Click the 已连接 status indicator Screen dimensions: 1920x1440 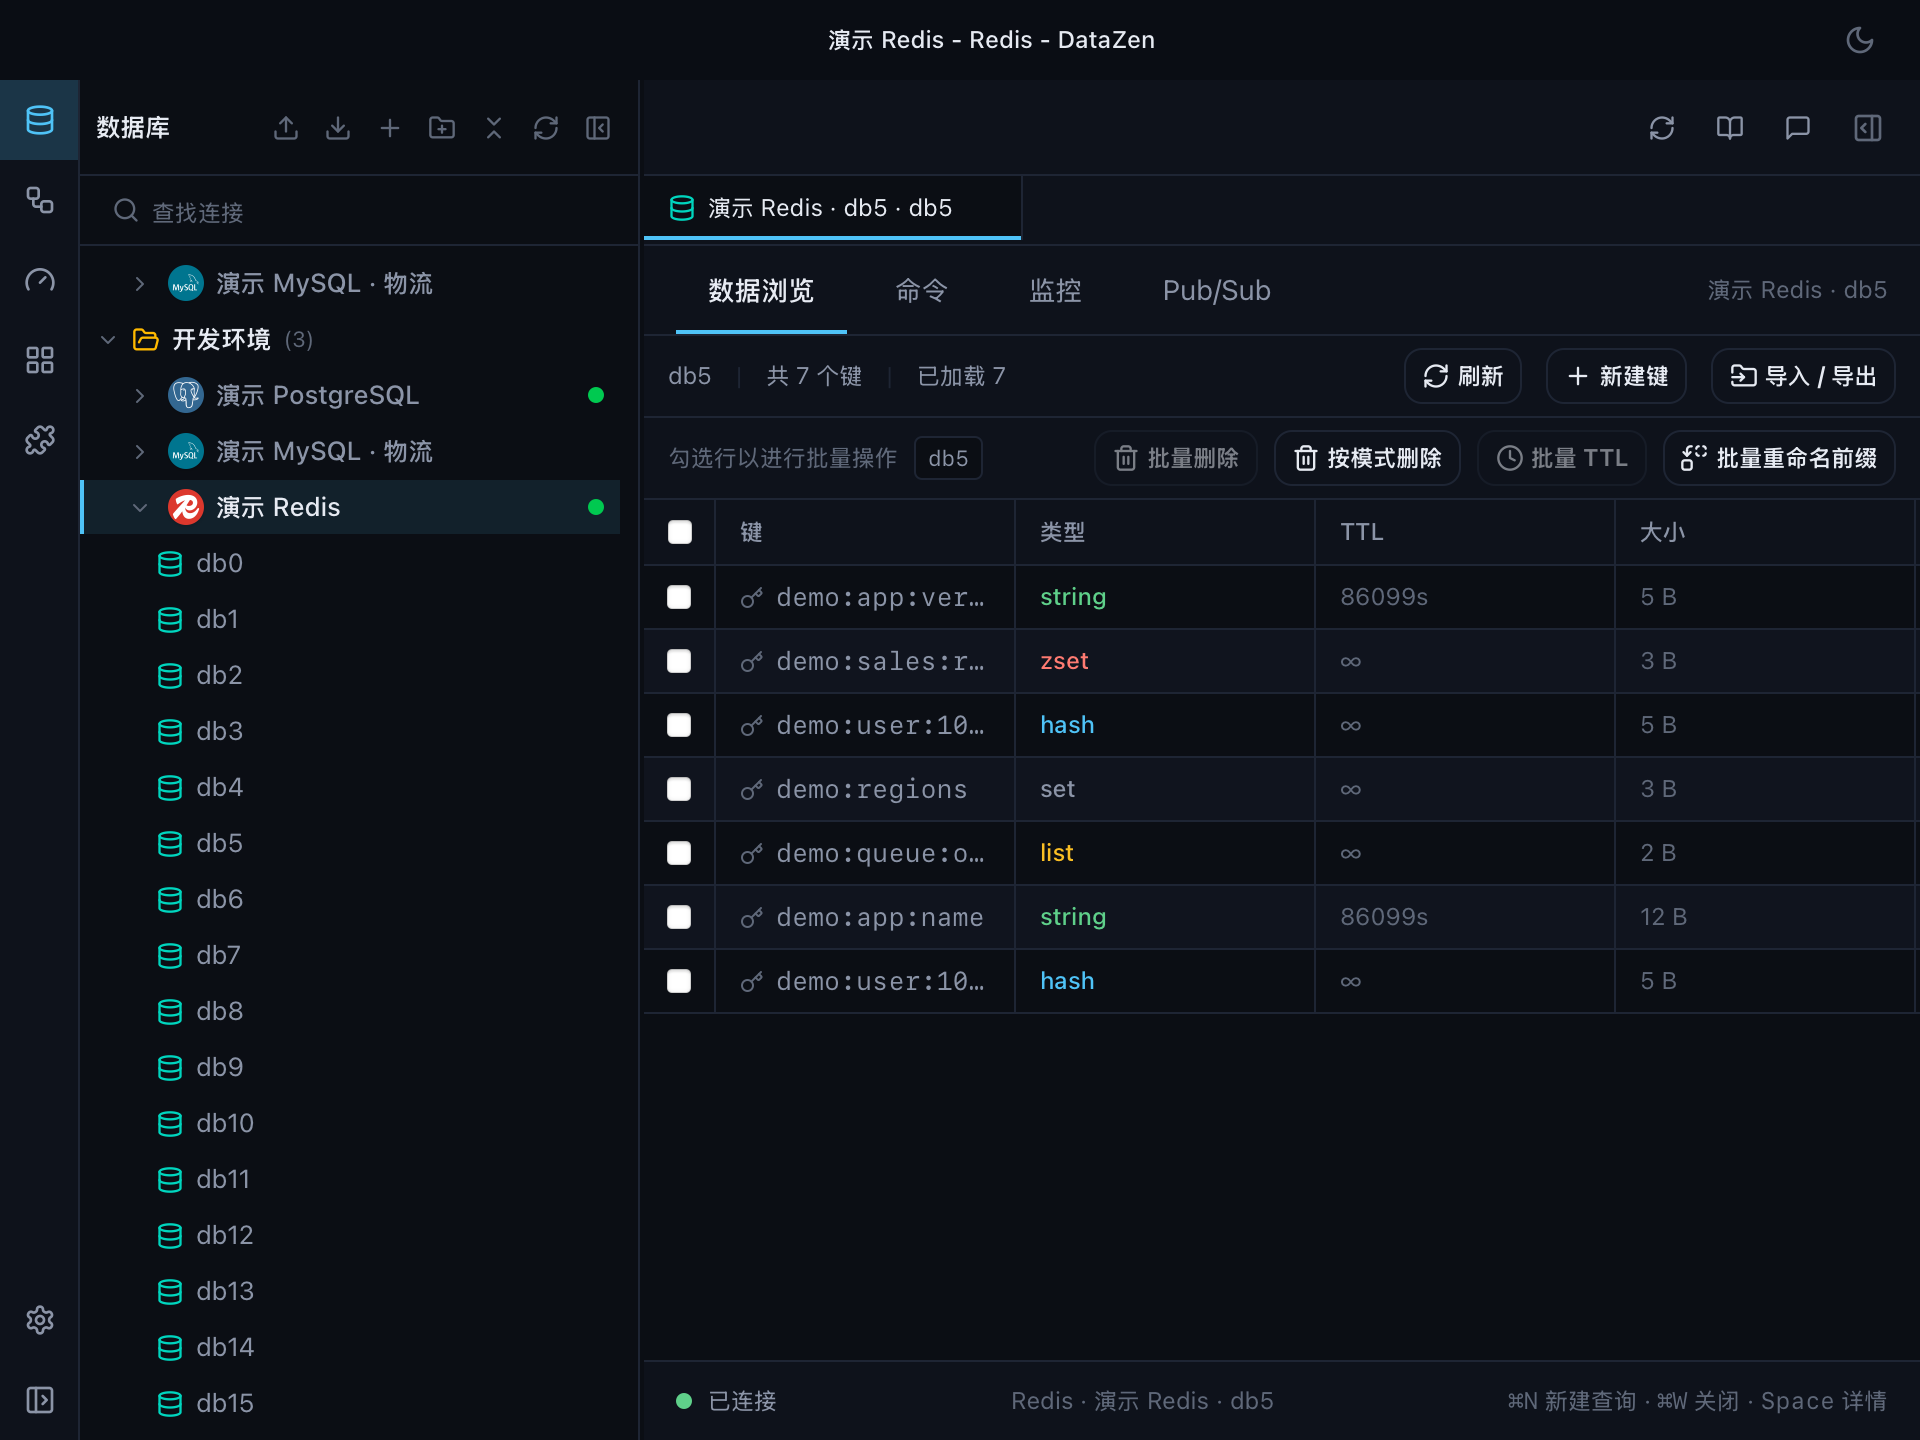(727, 1401)
